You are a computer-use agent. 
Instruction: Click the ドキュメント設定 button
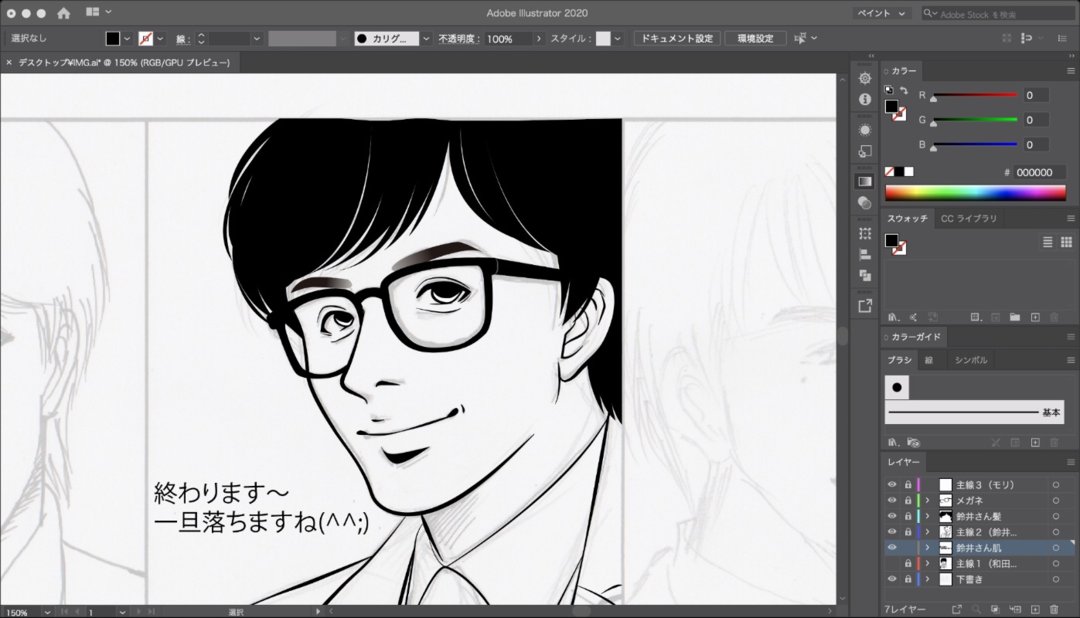pos(677,39)
